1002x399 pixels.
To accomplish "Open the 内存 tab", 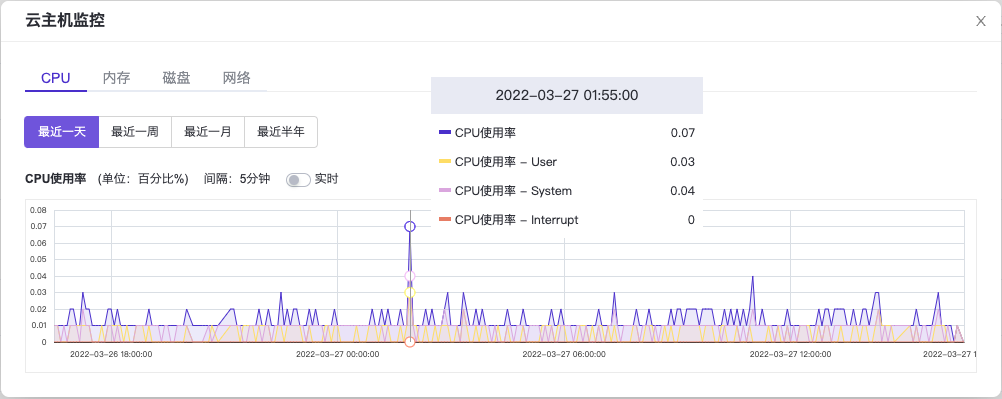I will pyautogui.click(x=116, y=79).
